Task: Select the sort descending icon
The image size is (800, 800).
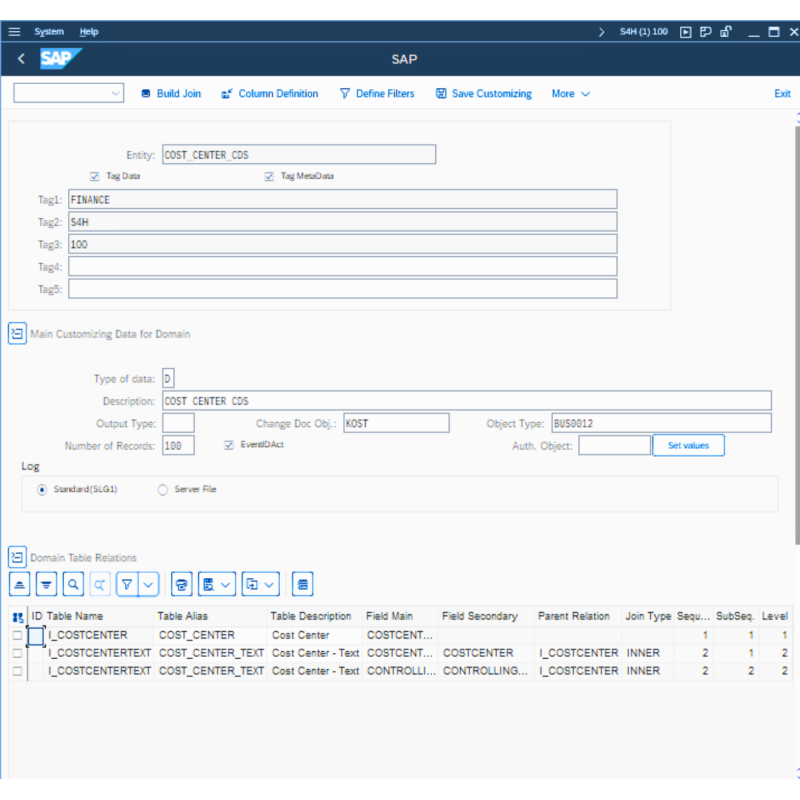Action: pyautogui.click(x=46, y=584)
